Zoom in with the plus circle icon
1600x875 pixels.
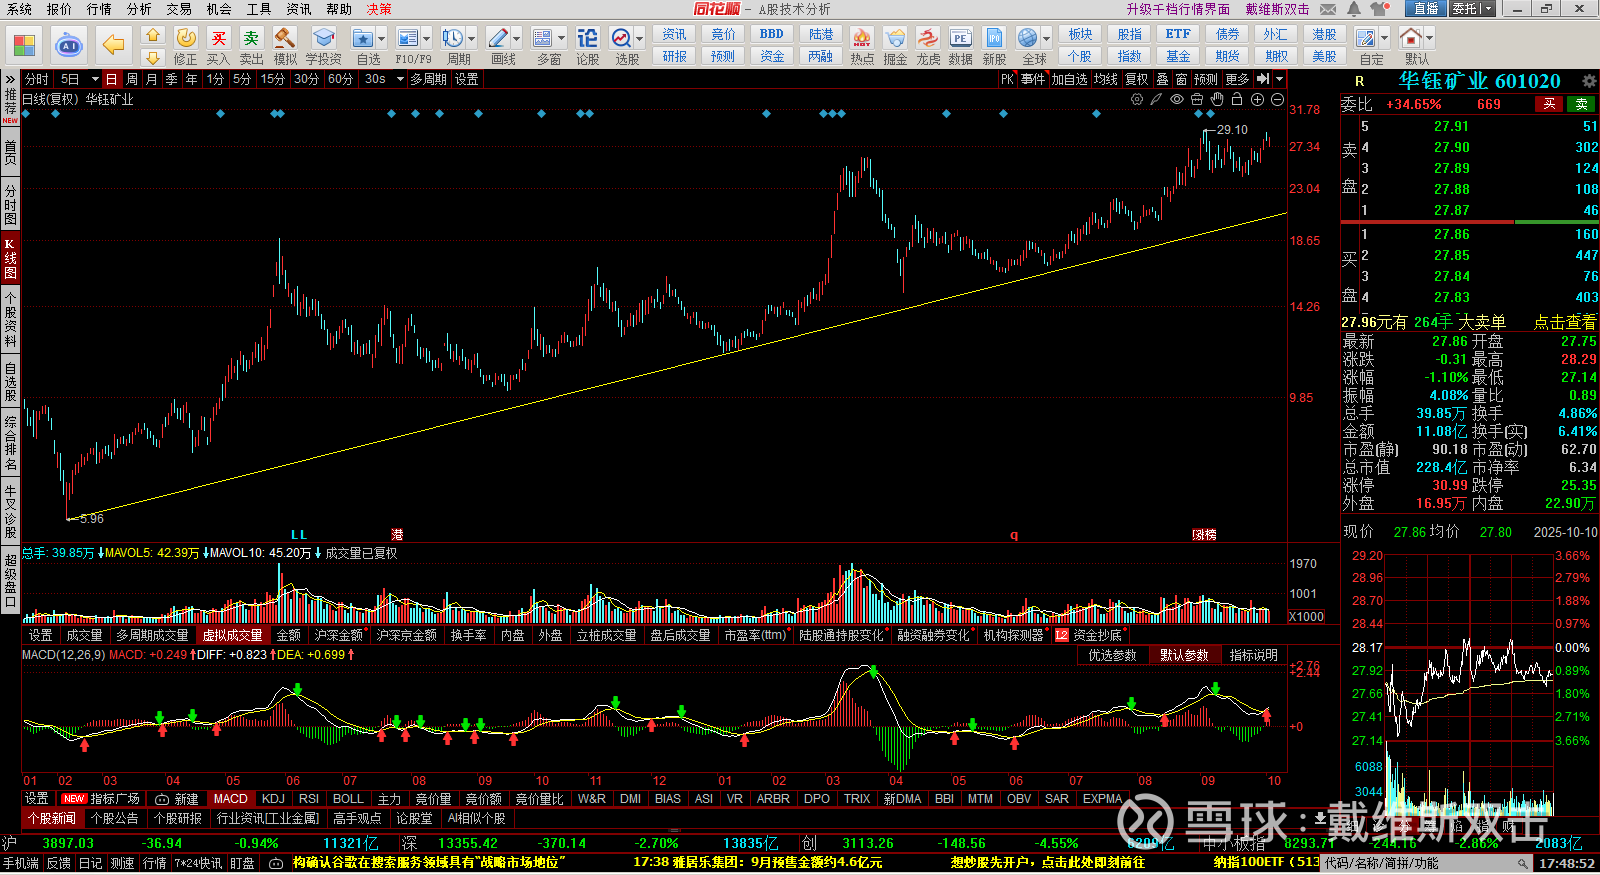click(1257, 99)
